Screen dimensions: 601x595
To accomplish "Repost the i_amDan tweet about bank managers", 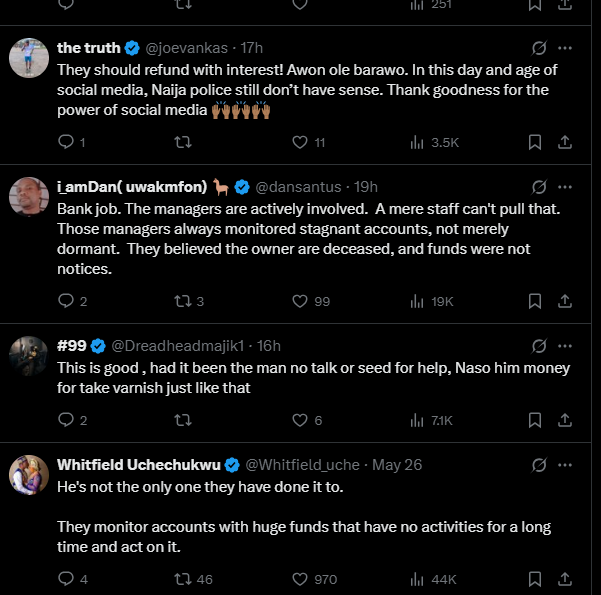I will point(183,301).
